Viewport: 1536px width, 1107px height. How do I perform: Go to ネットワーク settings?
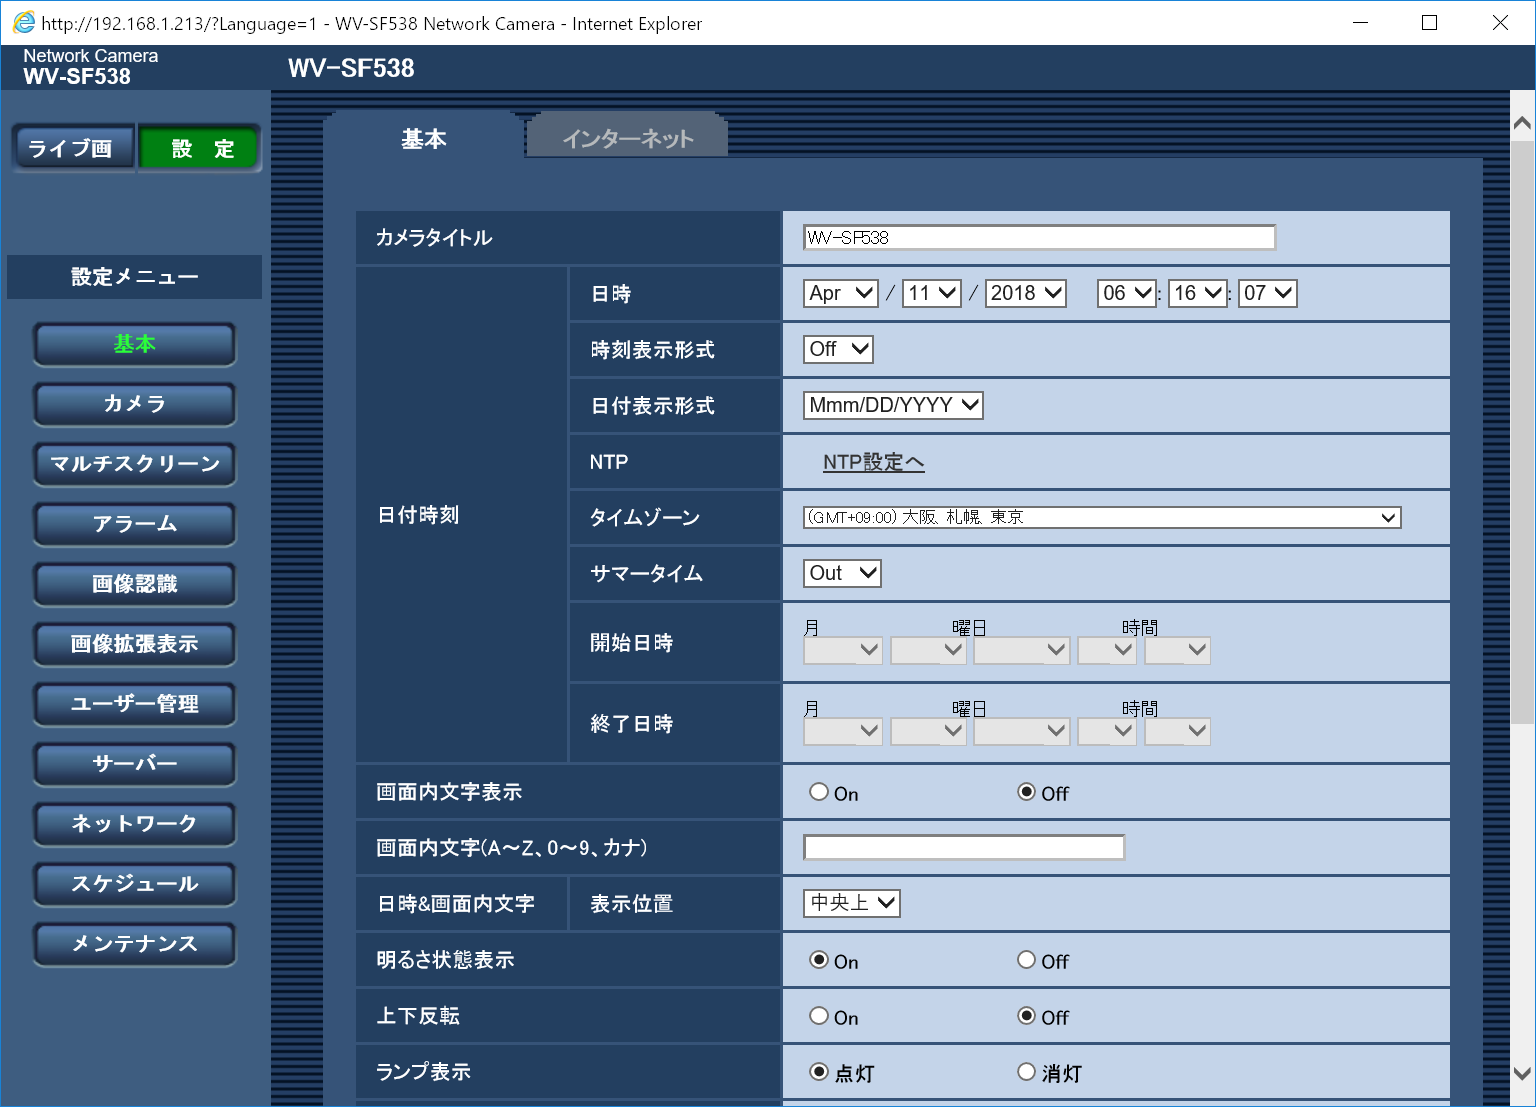point(135,824)
